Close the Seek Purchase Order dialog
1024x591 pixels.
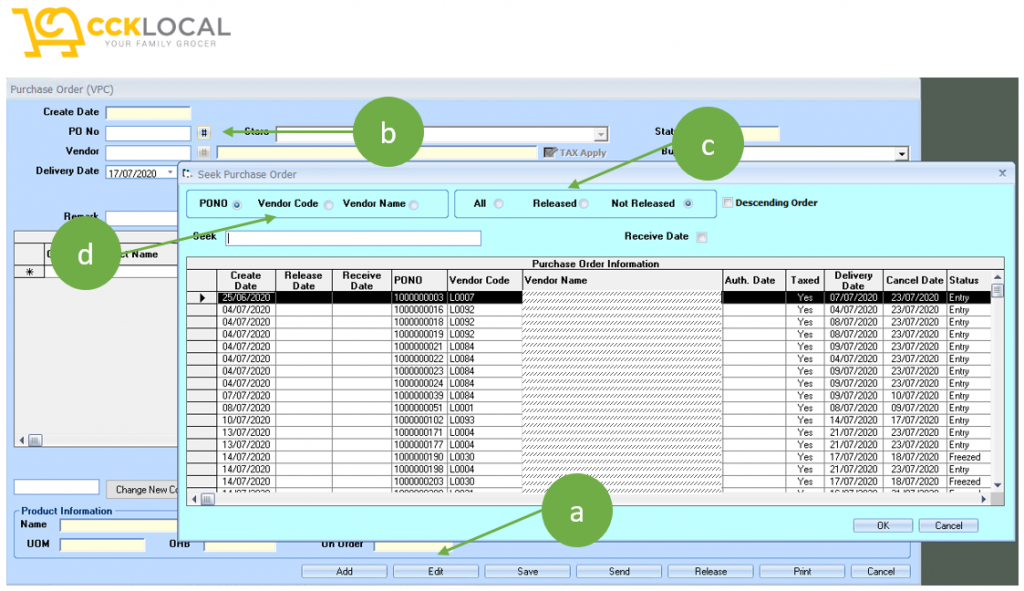(1002, 173)
